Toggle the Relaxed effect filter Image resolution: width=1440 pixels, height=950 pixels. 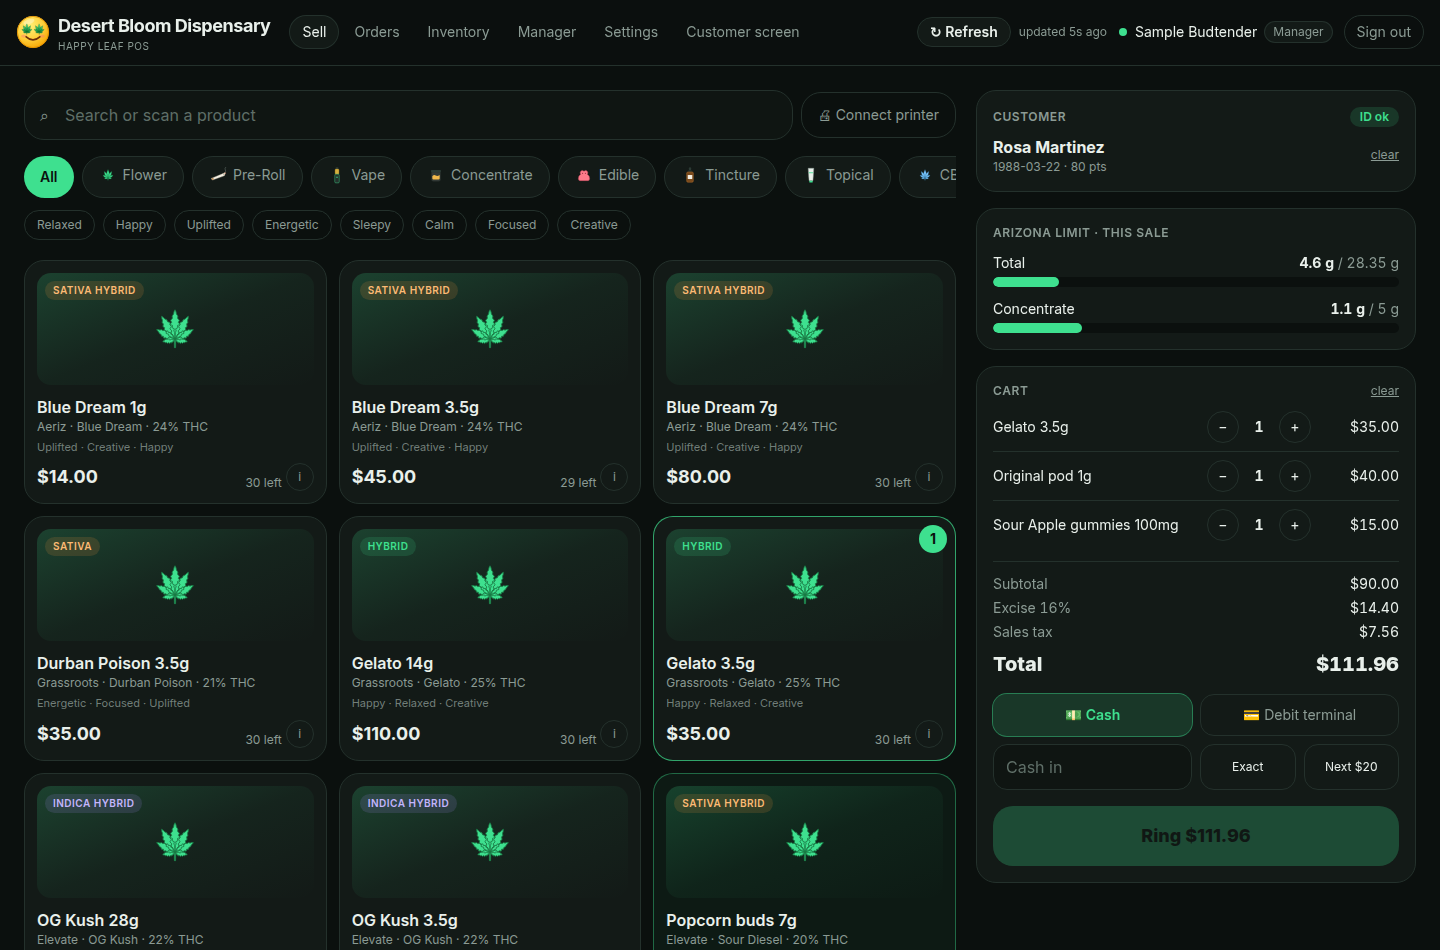(x=59, y=225)
